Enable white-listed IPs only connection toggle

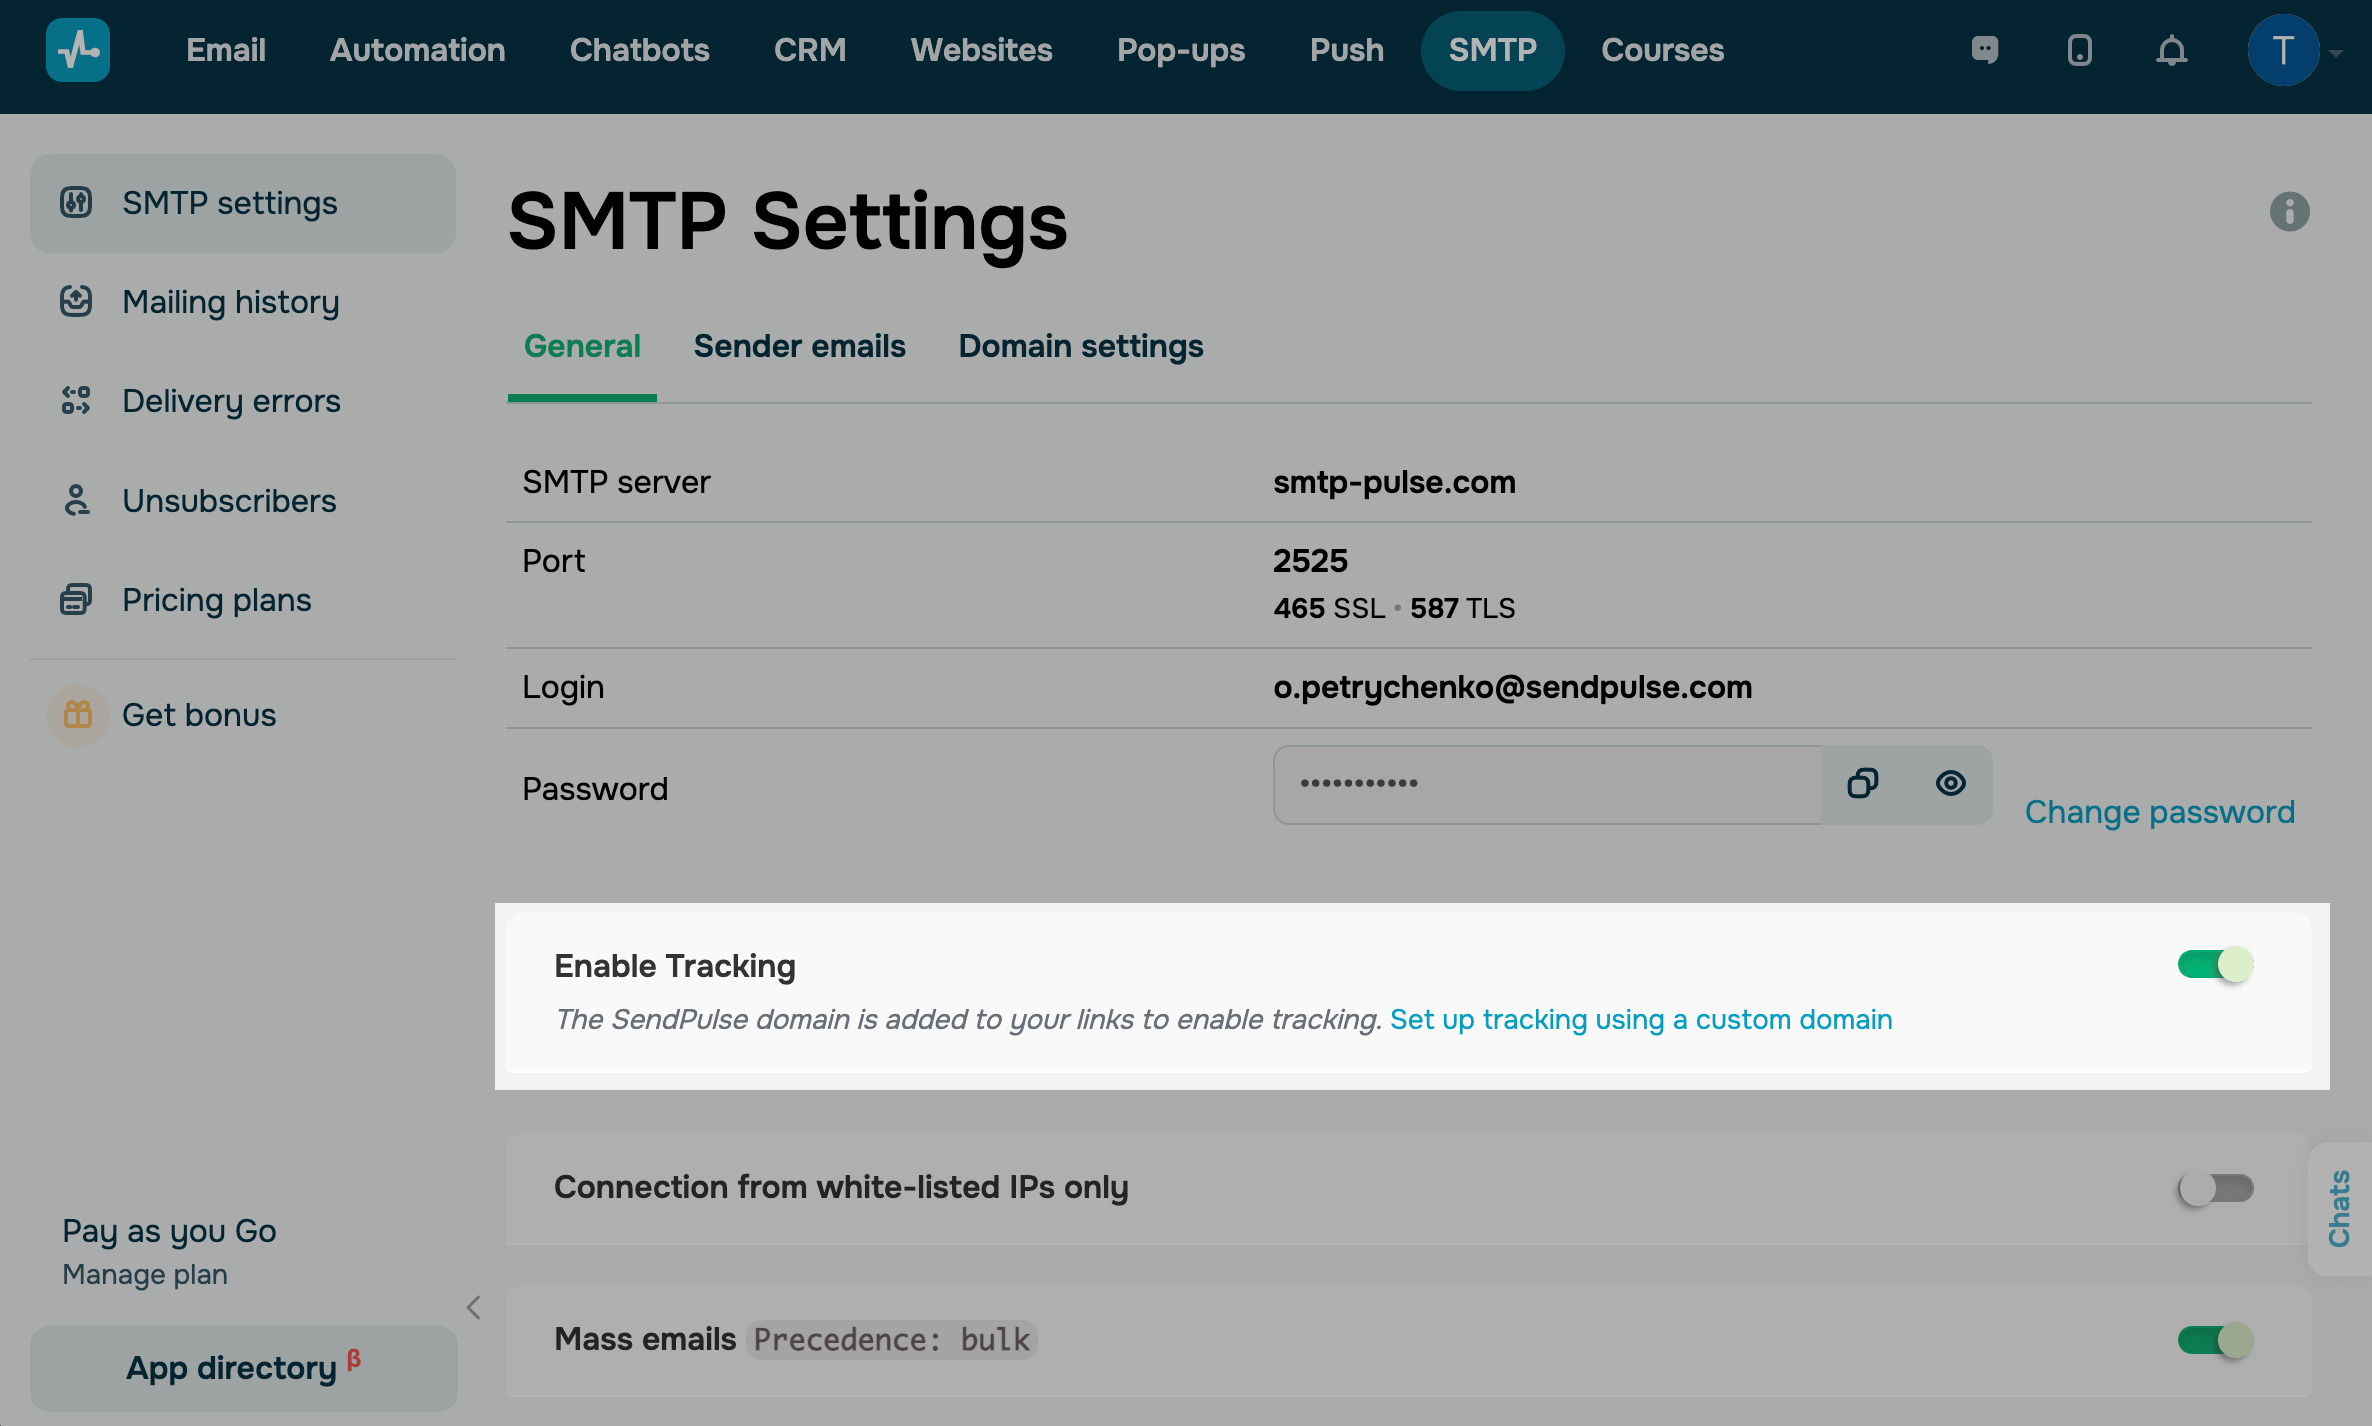2215,1188
